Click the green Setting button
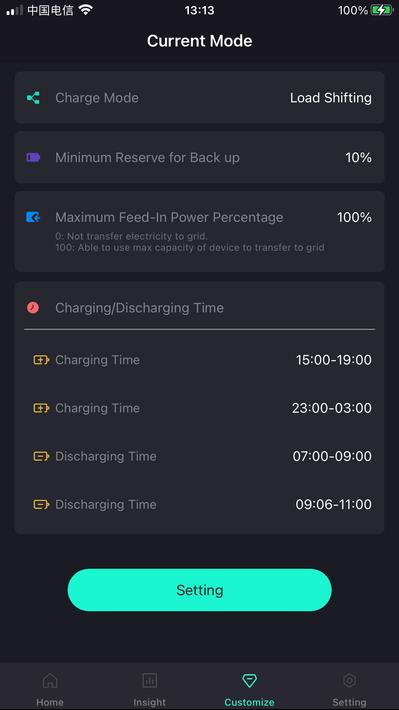 [x=200, y=590]
